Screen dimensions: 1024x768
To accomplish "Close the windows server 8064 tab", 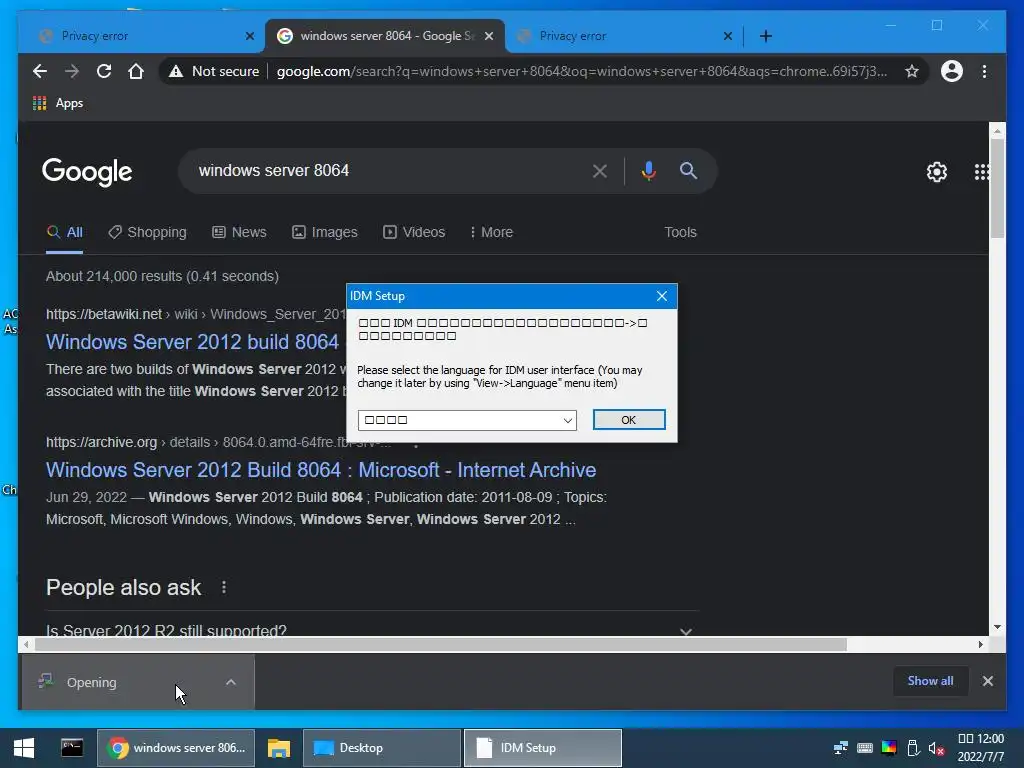I will [488, 36].
